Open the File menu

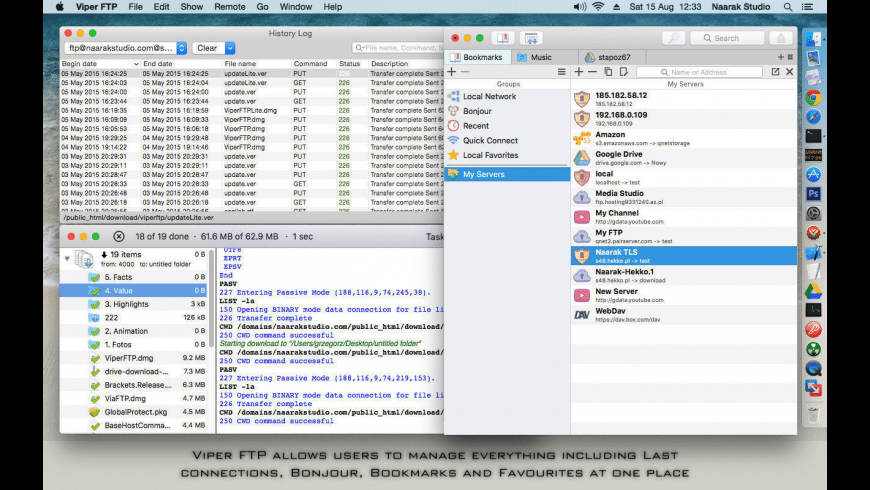click(x=135, y=7)
